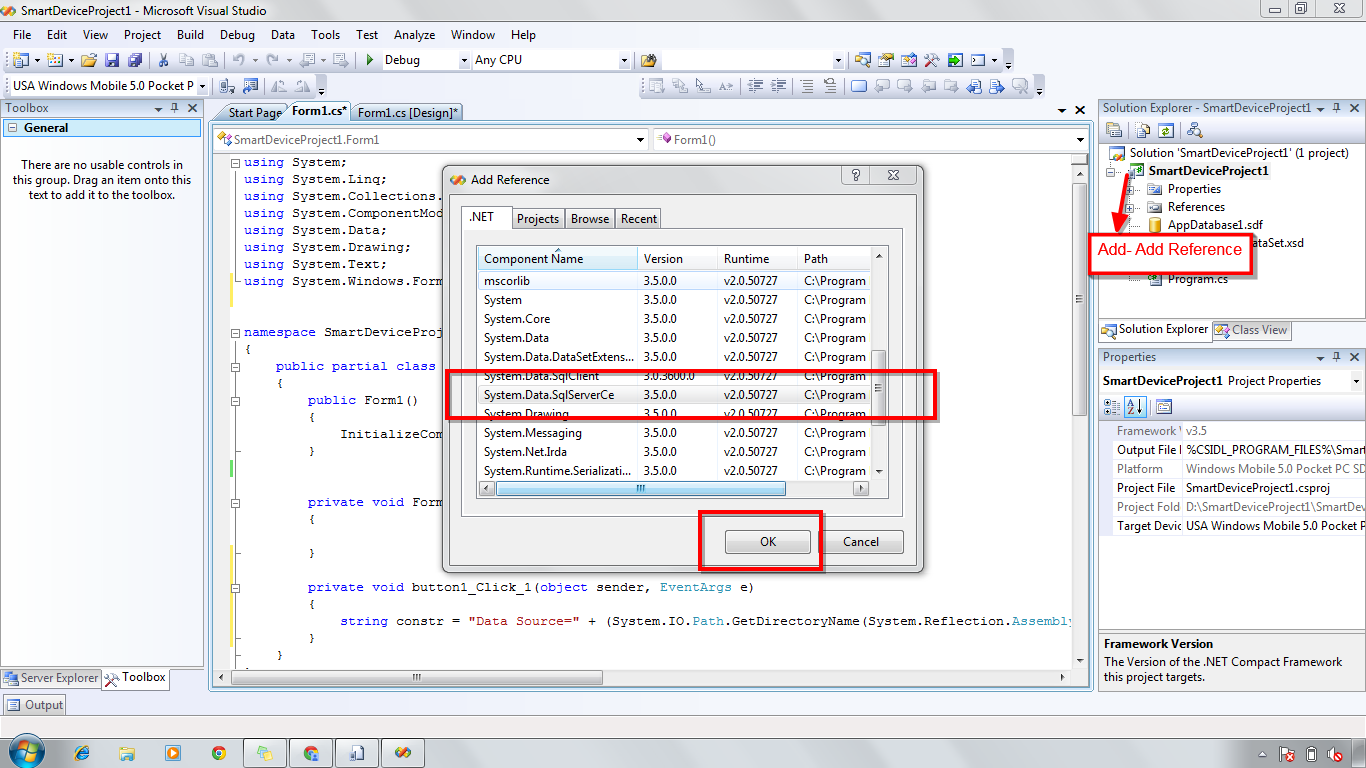This screenshot has height=768, width=1366.
Task: Switch to Recent tab in Add Reference
Action: pyautogui.click(x=639, y=219)
